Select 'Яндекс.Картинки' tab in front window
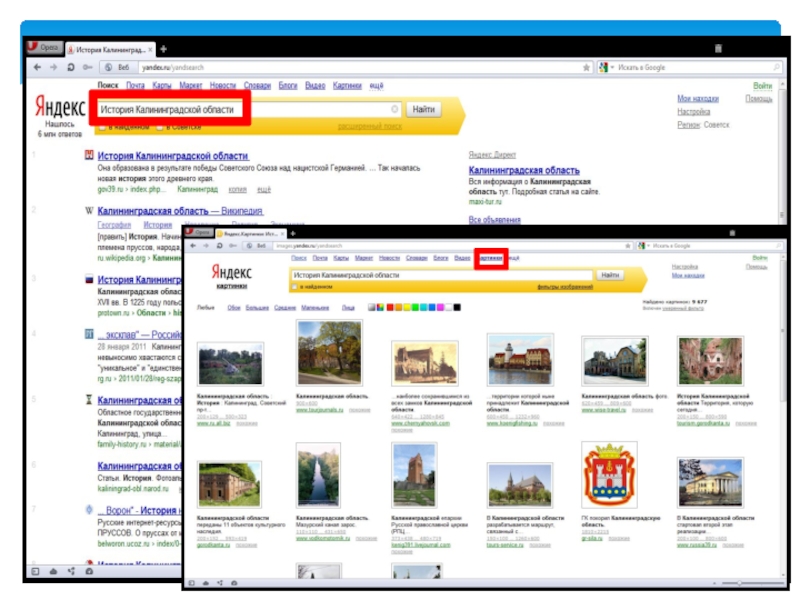Screen dimensions: 800x600 pyautogui.click(x=251, y=234)
